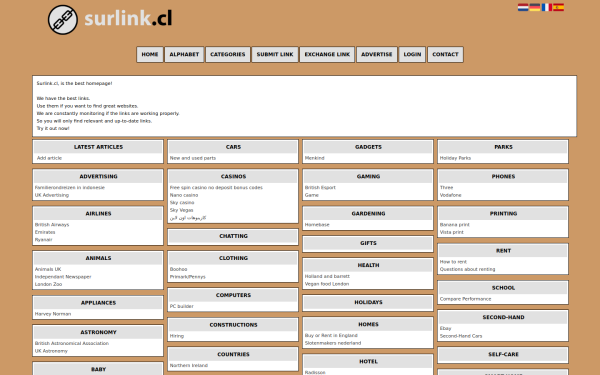Click the LATEST ARTICLES header
Image resolution: width=600 pixels, height=375 pixels.
[x=98, y=147]
